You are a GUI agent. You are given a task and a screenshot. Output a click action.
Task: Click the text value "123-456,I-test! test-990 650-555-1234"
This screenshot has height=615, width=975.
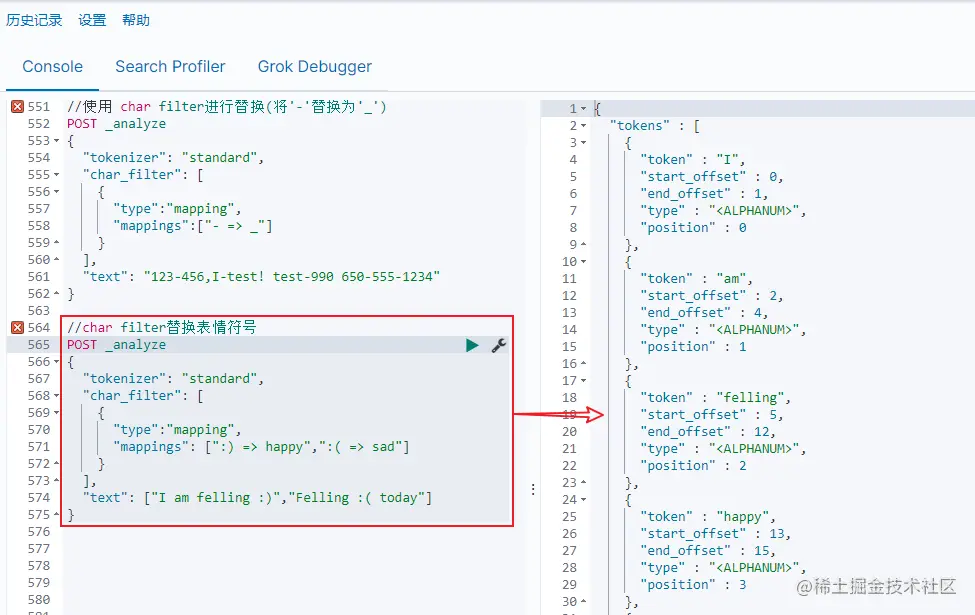click(x=292, y=277)
